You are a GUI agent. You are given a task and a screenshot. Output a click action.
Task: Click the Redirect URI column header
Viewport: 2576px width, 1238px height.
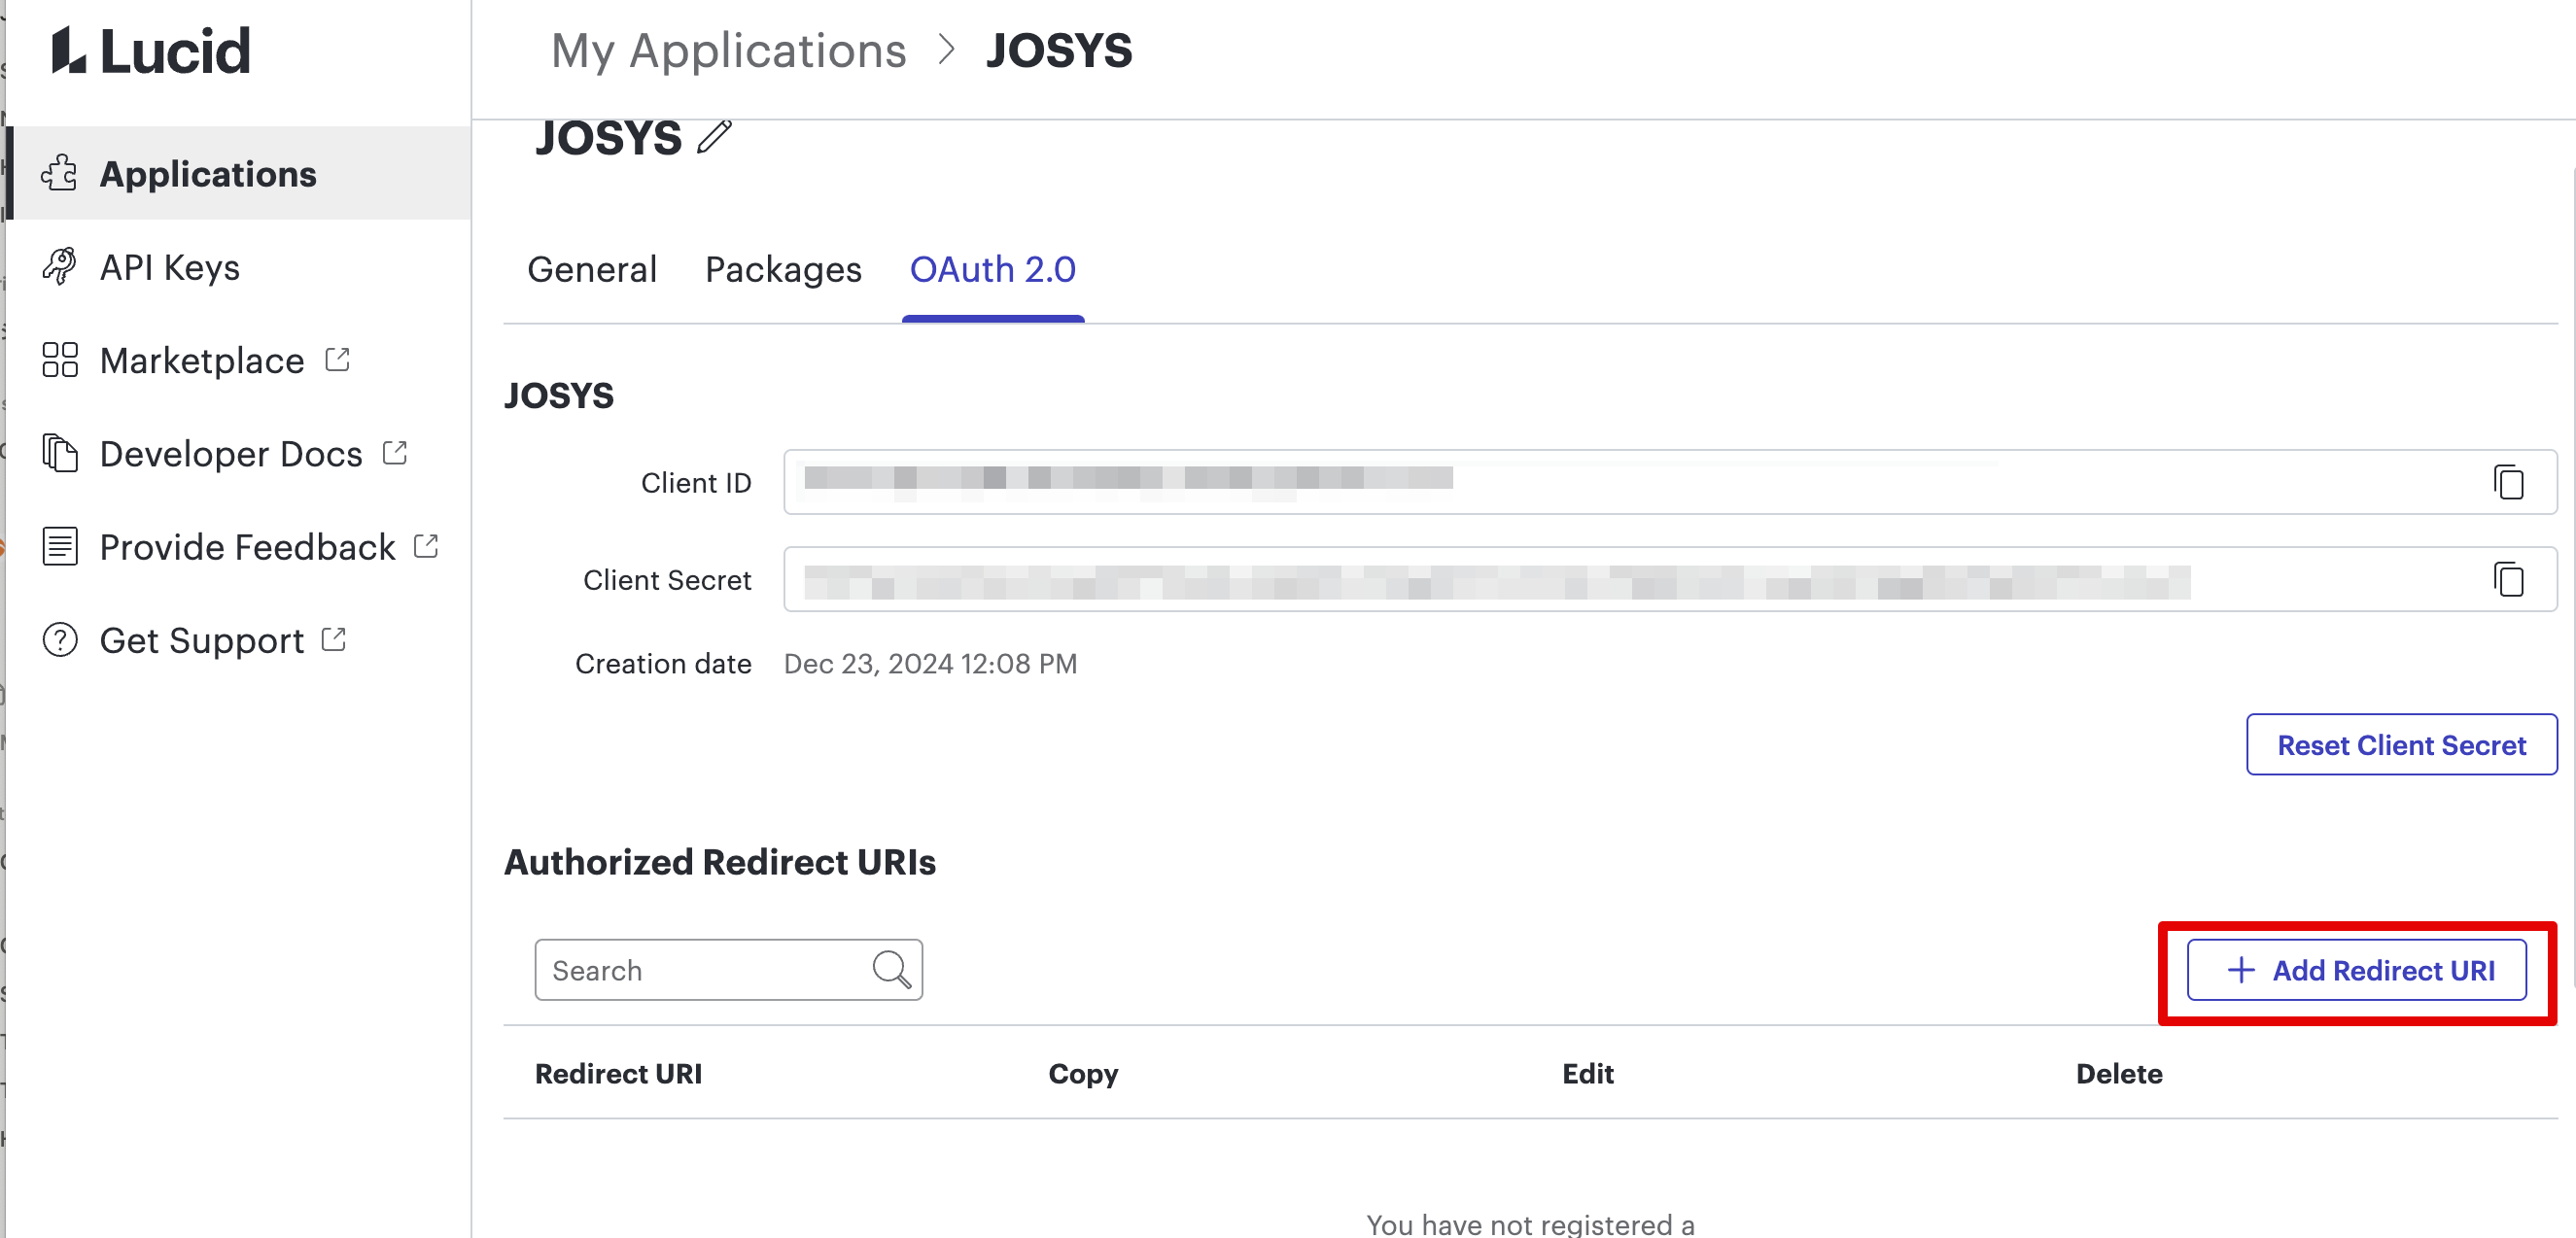pos(618,1073)
